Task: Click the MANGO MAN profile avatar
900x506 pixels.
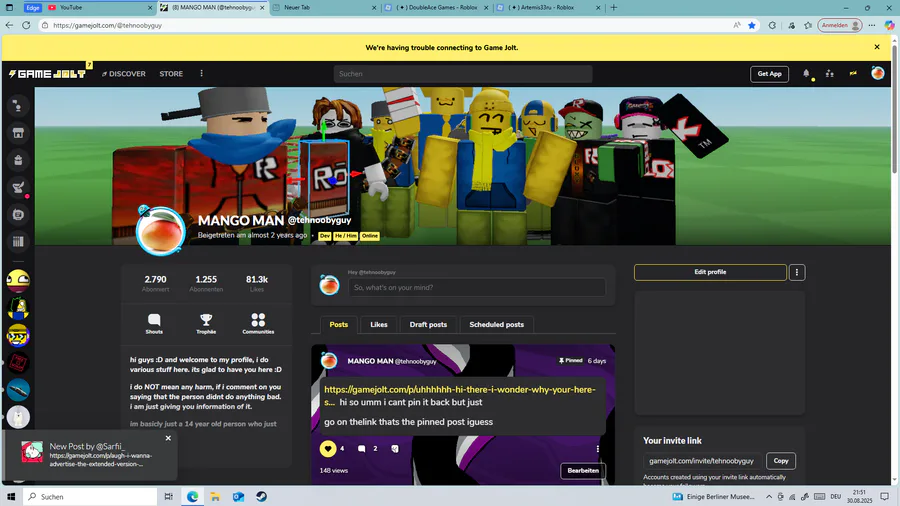Action: coord(161,231)
